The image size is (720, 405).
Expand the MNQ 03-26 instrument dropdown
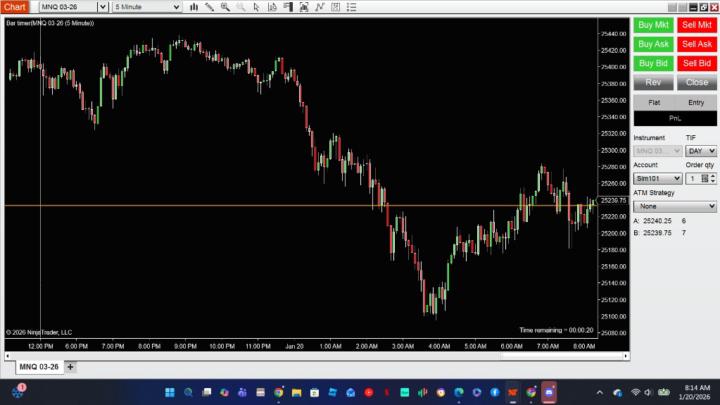click(x=101, y=7)
